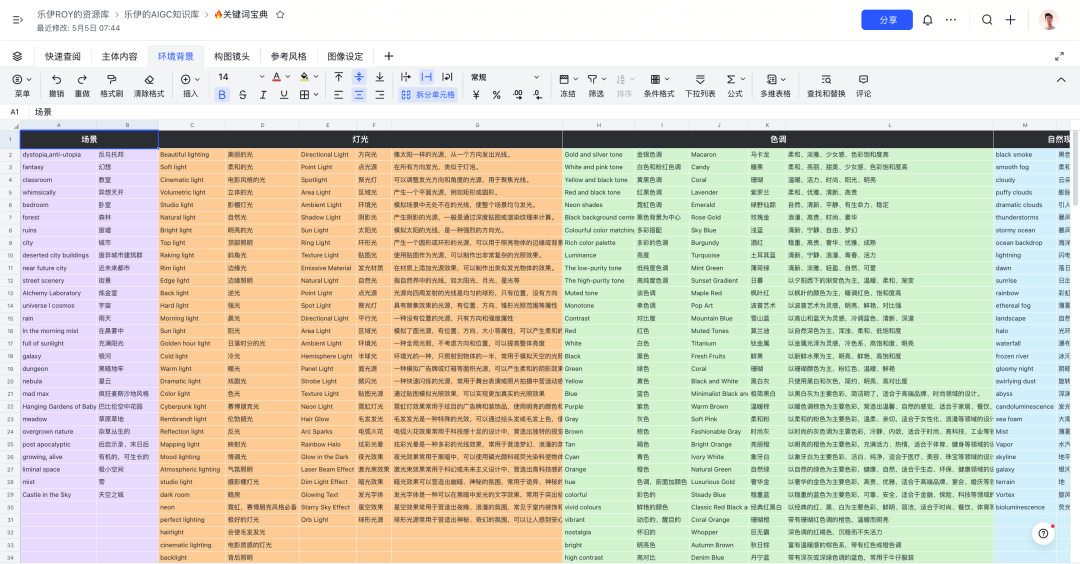Open the dropdown list (下拉列表) tool
The width and height of the screenshot is (1080, 564).
[700, 85]
